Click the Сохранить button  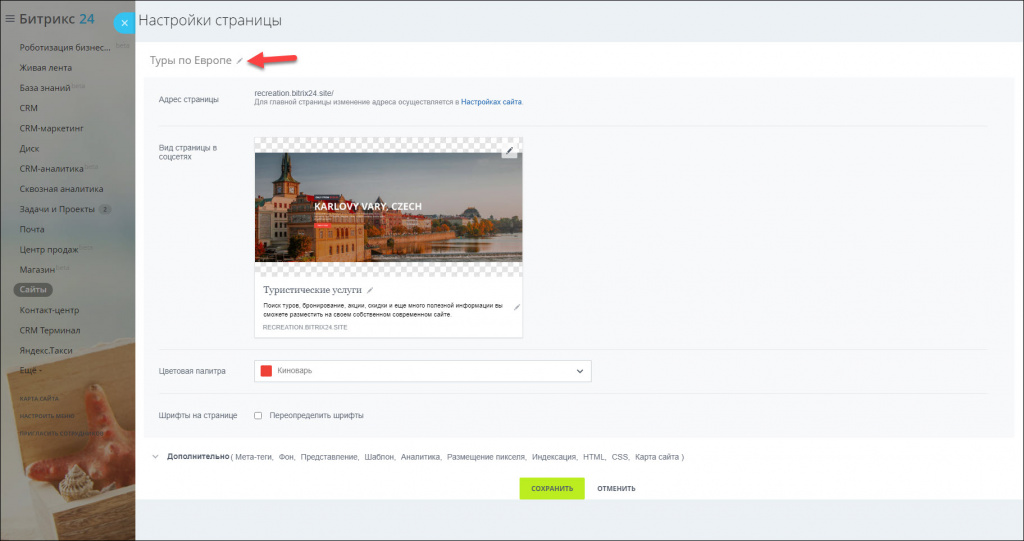pos(552,488)
